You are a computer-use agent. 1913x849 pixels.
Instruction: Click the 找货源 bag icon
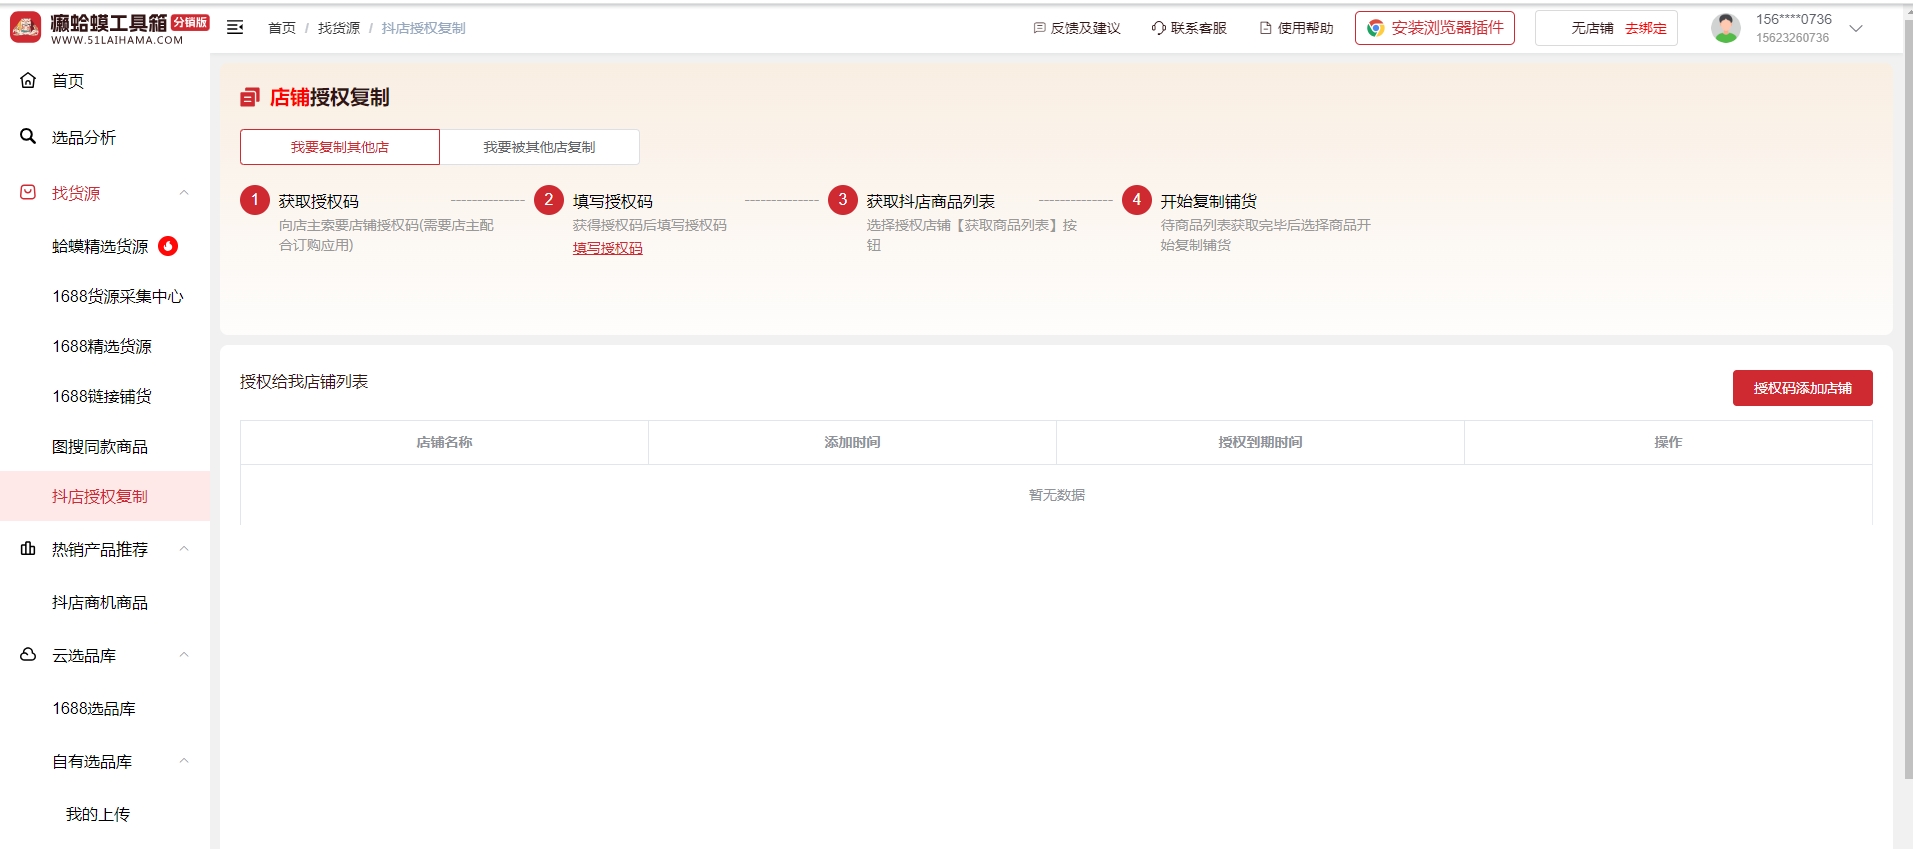coord(28,192)
